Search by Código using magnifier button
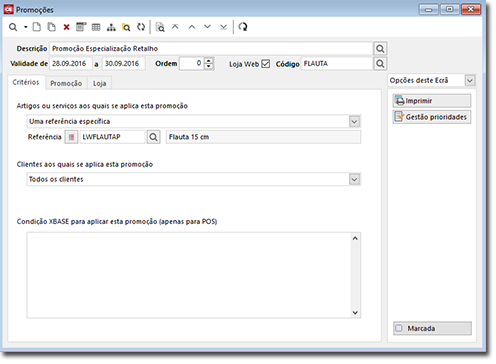This screenshot has width=496, height=364. coord(380,63)
